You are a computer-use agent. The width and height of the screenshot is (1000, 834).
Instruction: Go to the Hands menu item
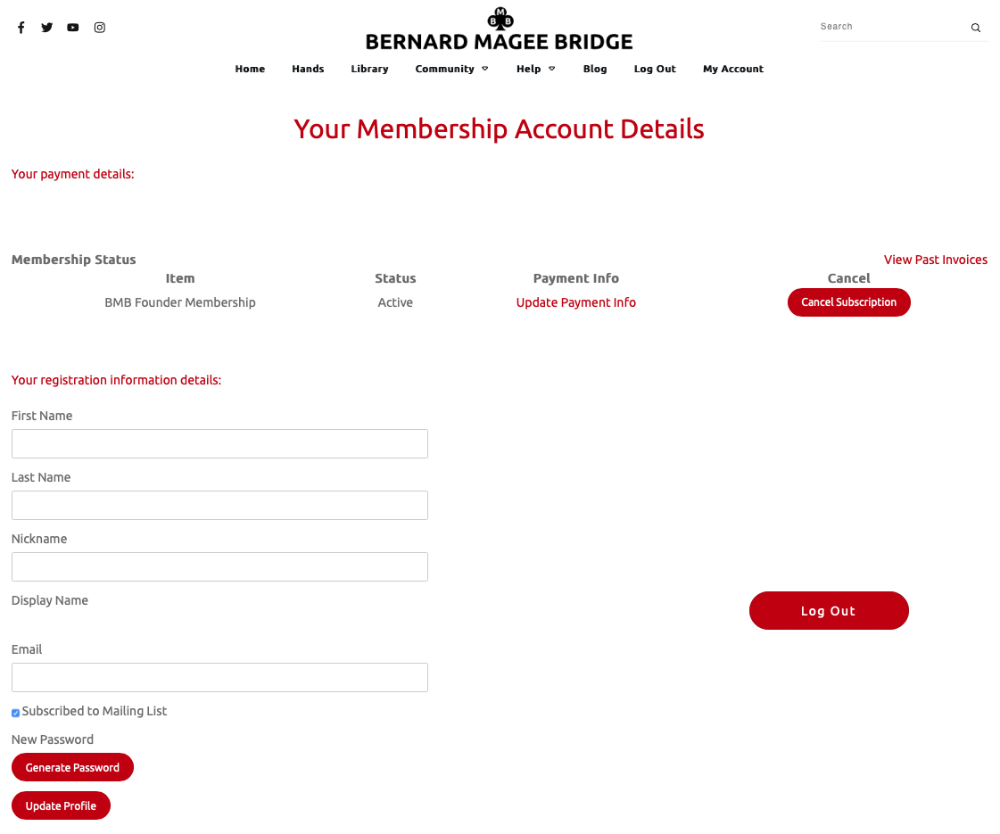tap(308, 69)
